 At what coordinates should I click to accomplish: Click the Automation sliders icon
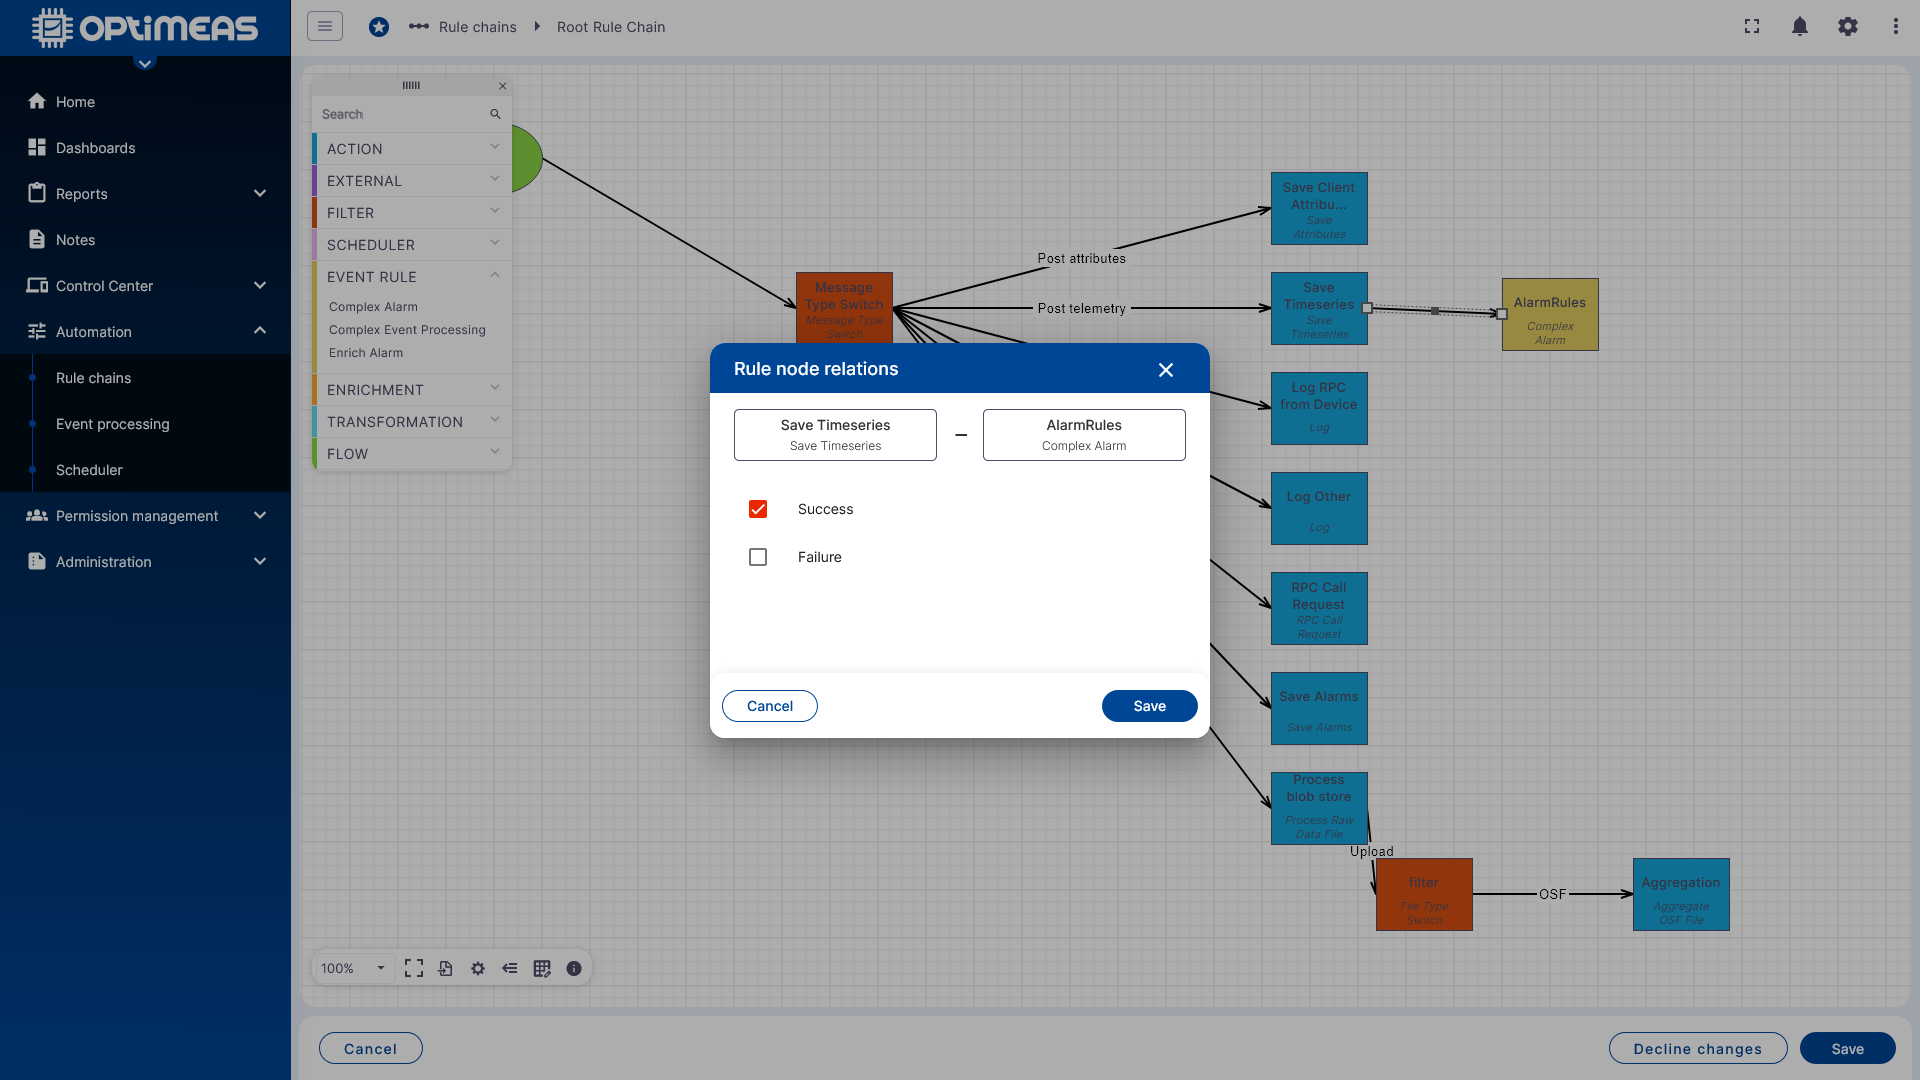pyautogui.click(x=37, y=331)
